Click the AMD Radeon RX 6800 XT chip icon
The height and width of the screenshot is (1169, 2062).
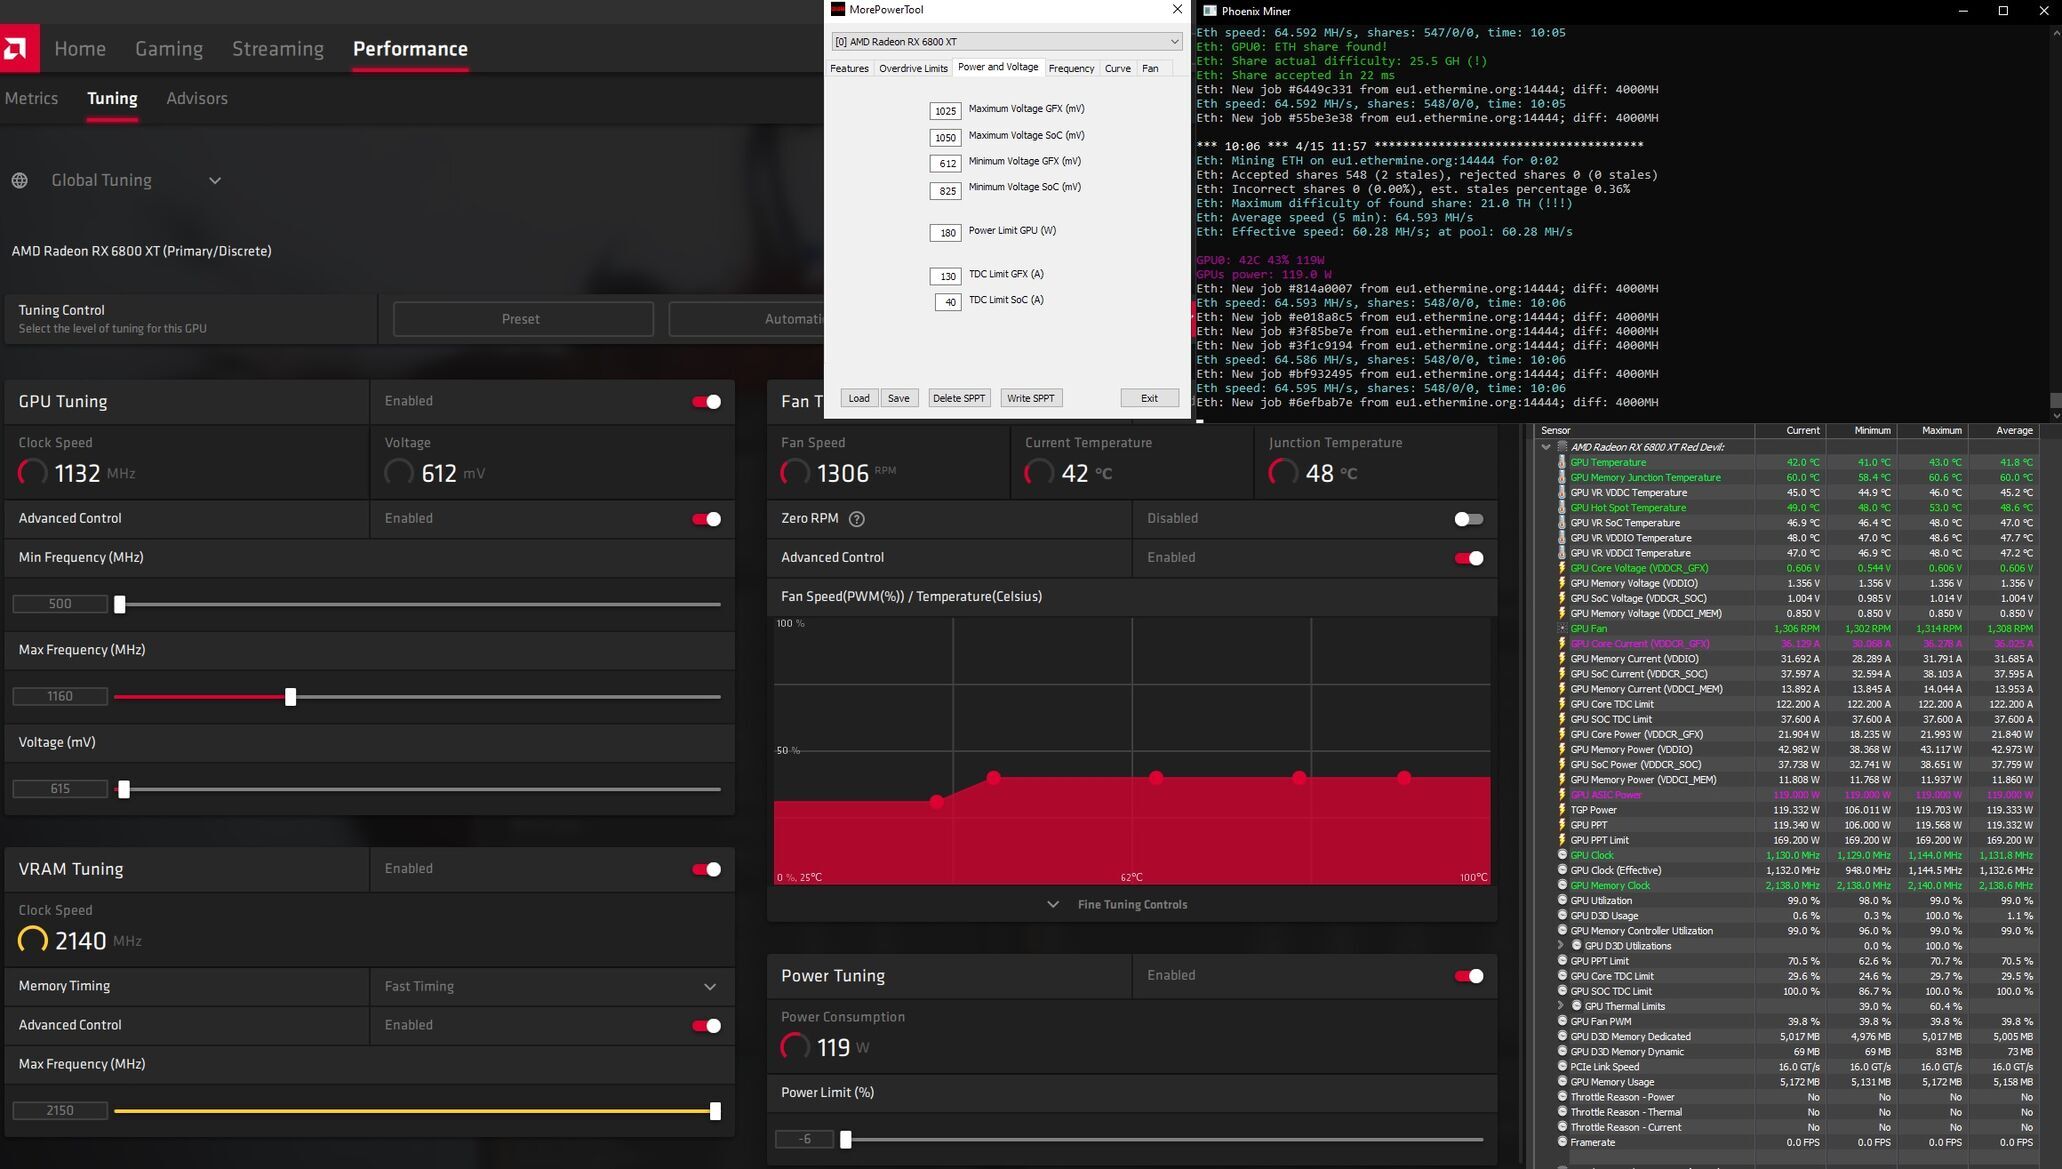point(1562,447)
